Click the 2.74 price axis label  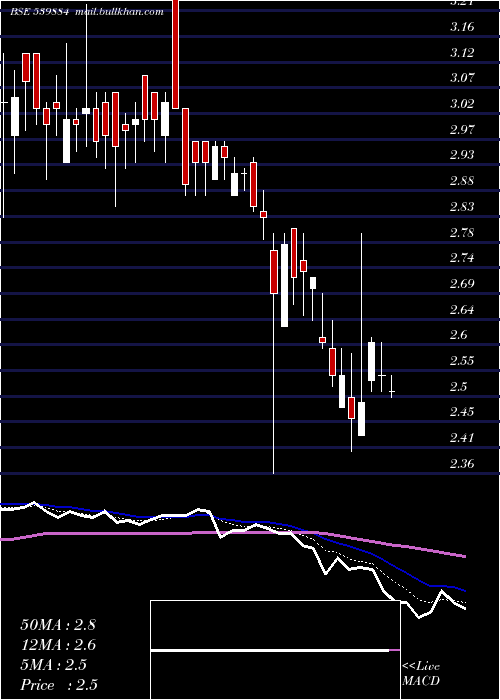(x=462, y=258)
